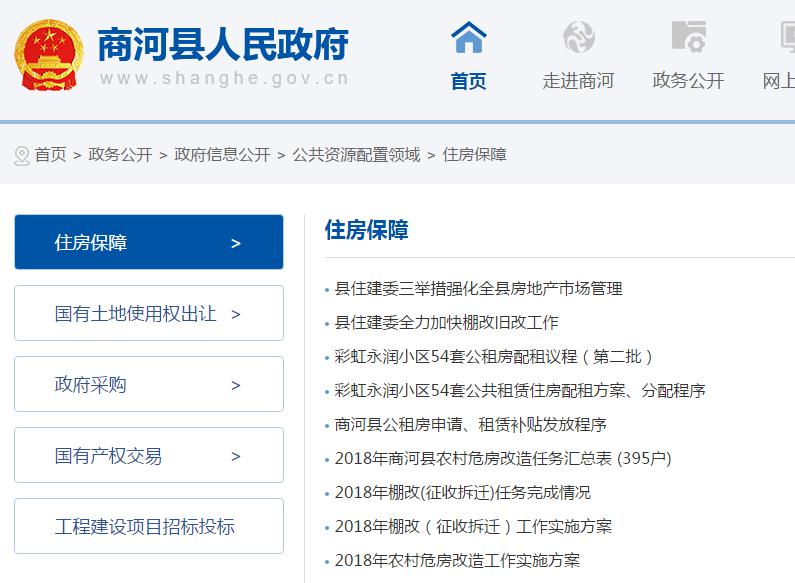Screen dimensions: 795x583
Task: Click the folder-gear icon above 政务公开
Action: (x=689, y=37)
